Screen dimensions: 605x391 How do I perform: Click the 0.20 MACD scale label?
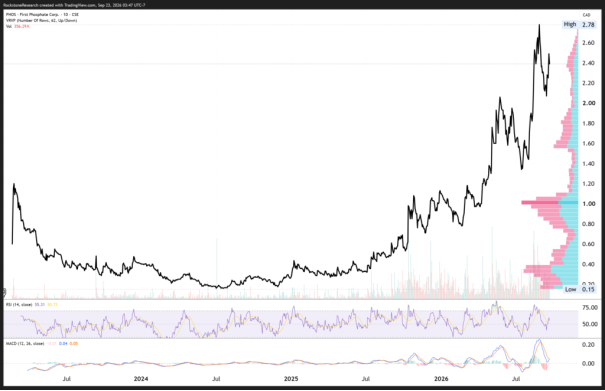(588, 344)
